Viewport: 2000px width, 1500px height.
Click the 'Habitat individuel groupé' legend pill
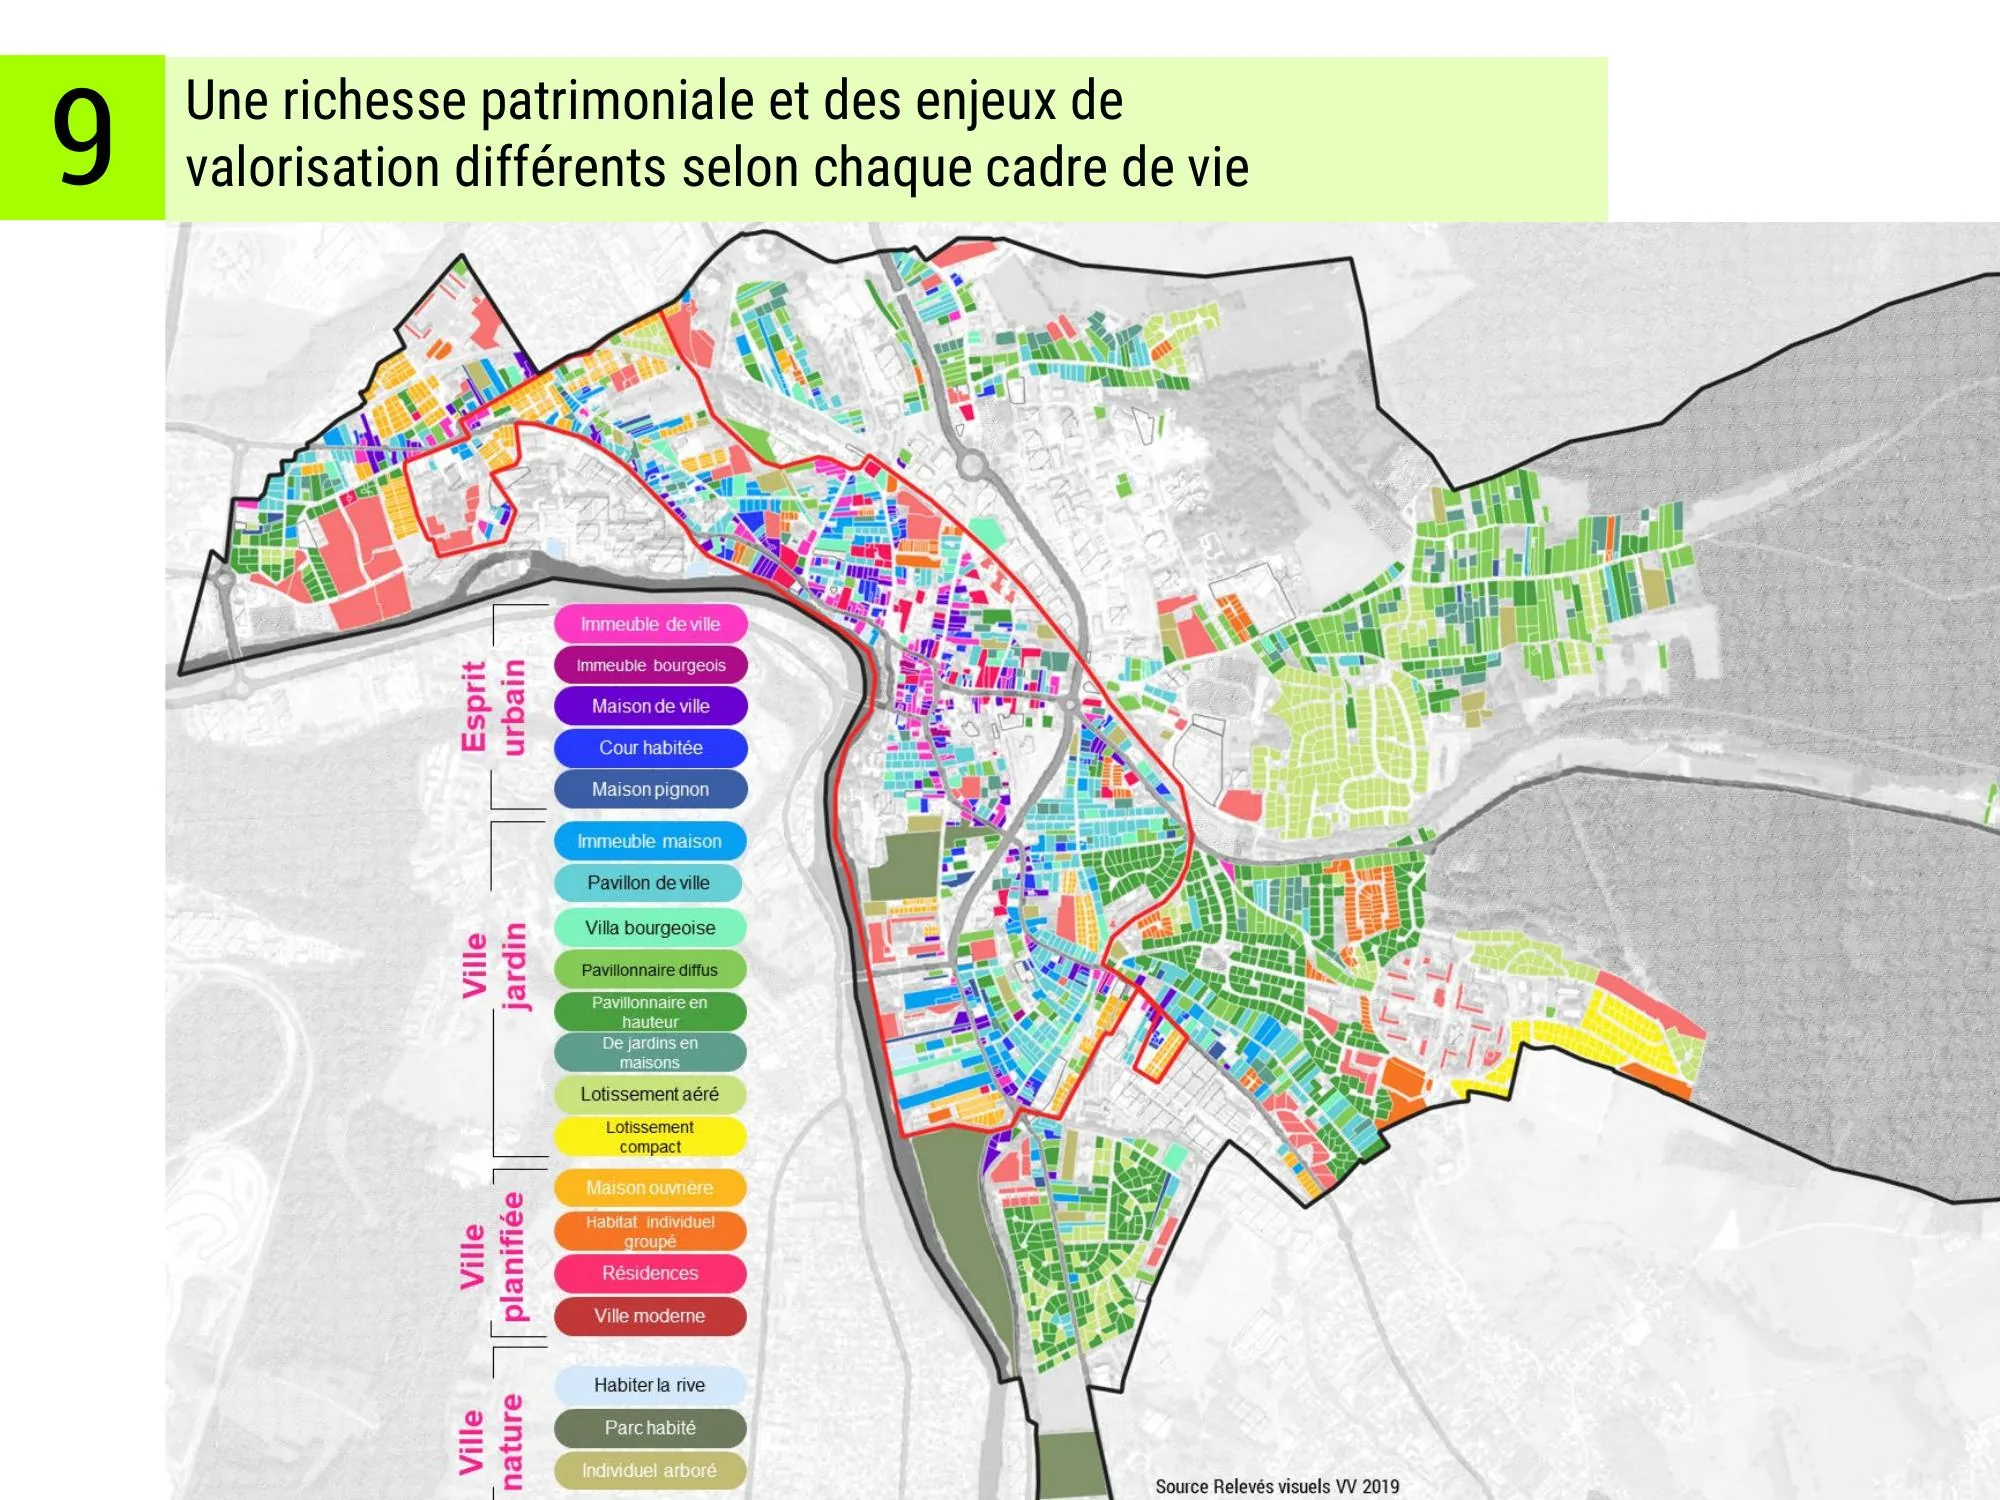650,1231
